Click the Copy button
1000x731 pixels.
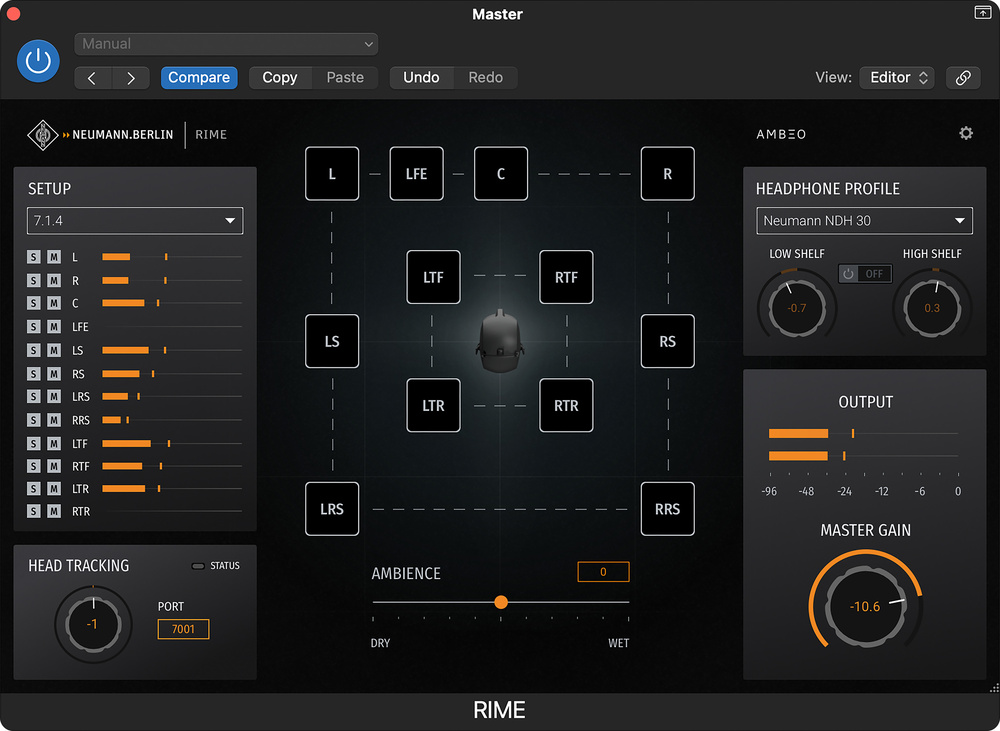[280, 78]
